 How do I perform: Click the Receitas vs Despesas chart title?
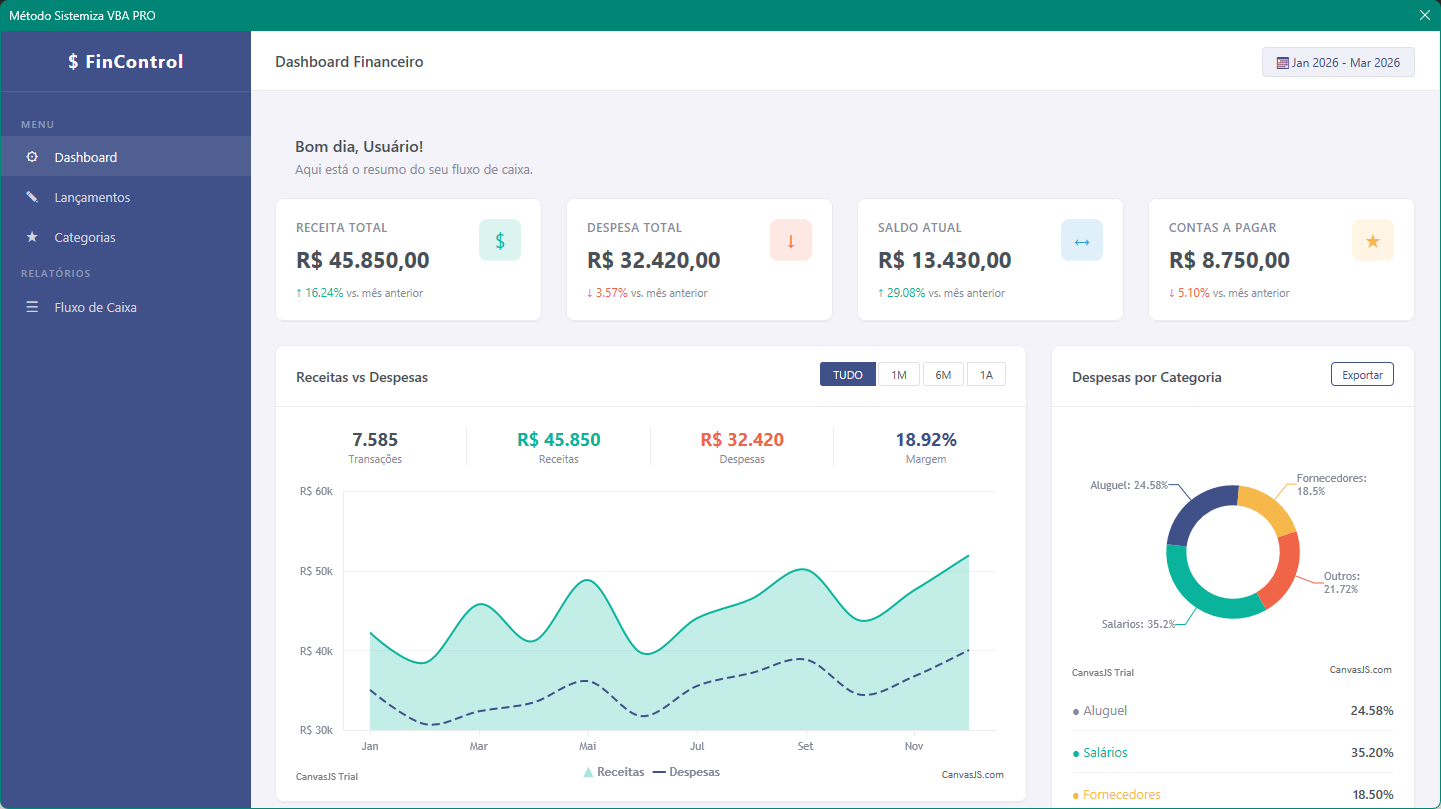coord(362,377)
